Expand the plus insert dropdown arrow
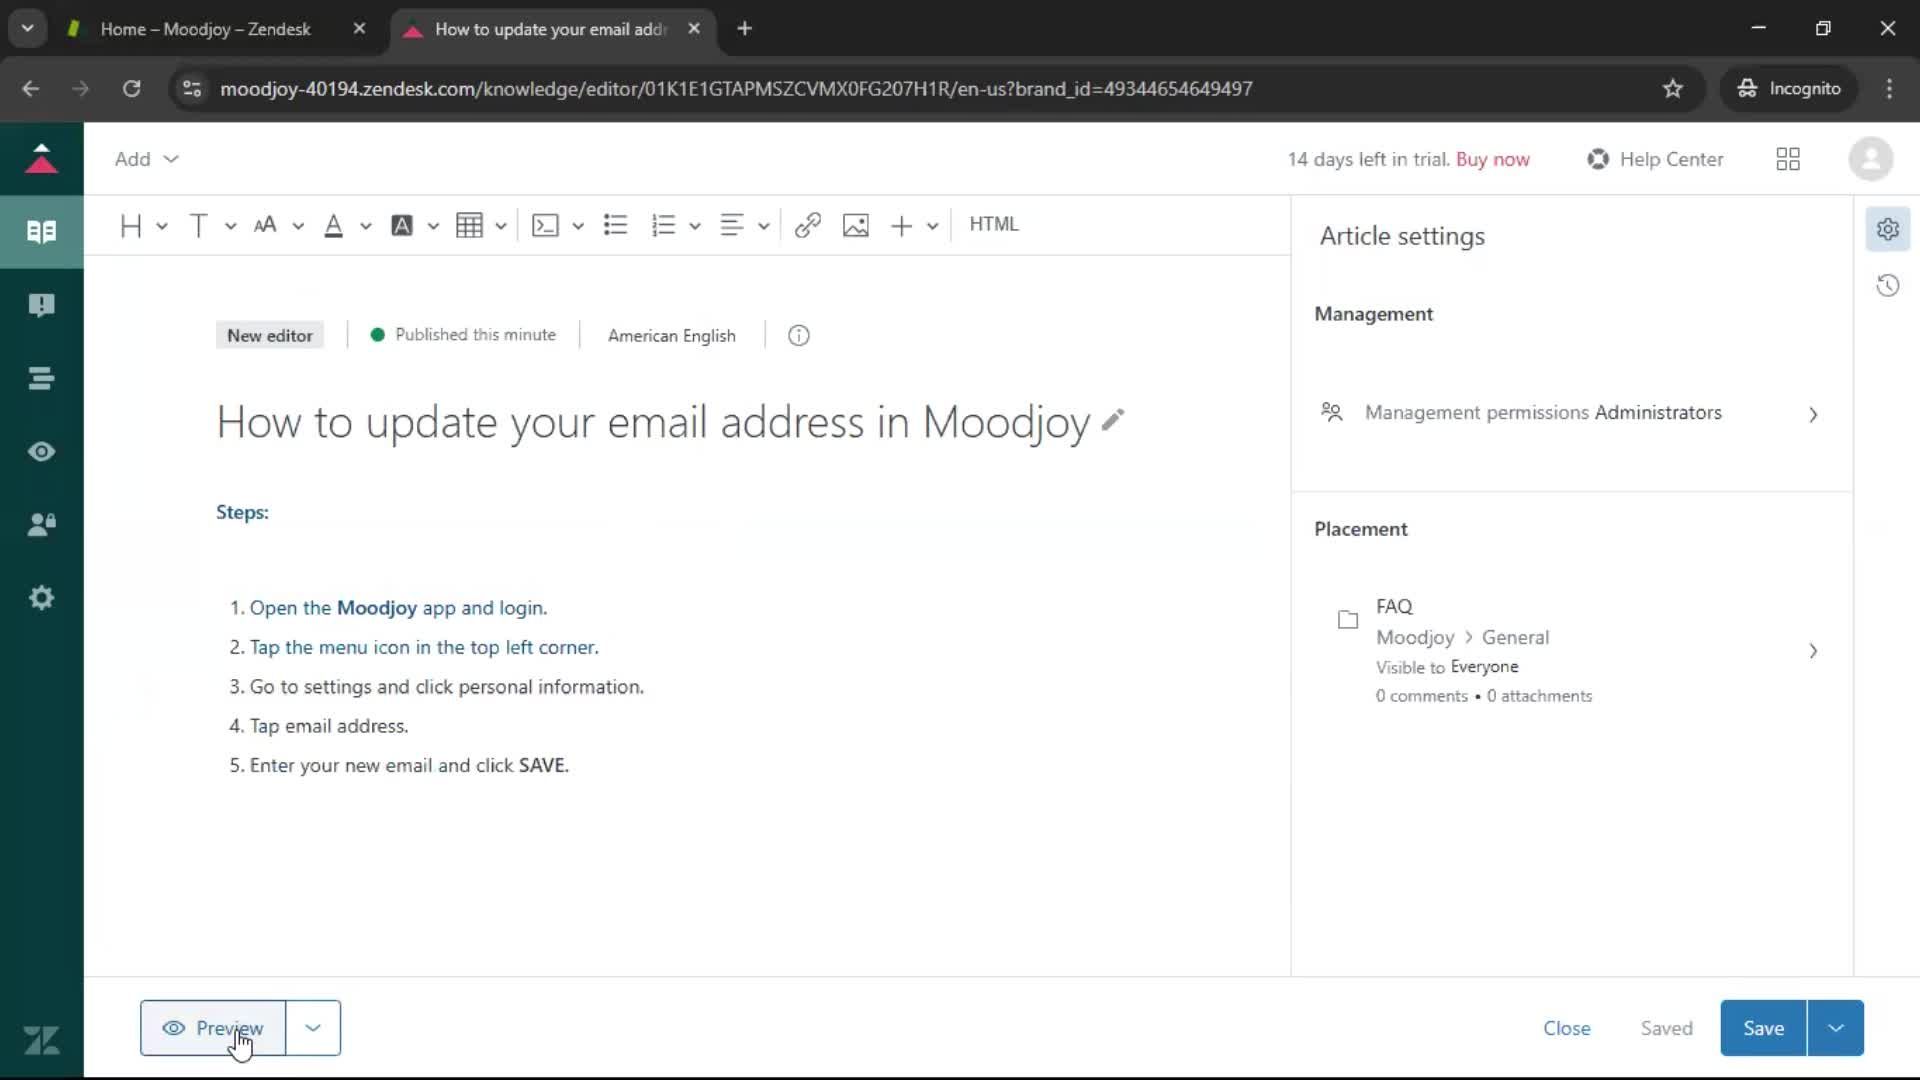Screen dimensions: 1920x1080 pyautogui.click(x=933, y=226)
